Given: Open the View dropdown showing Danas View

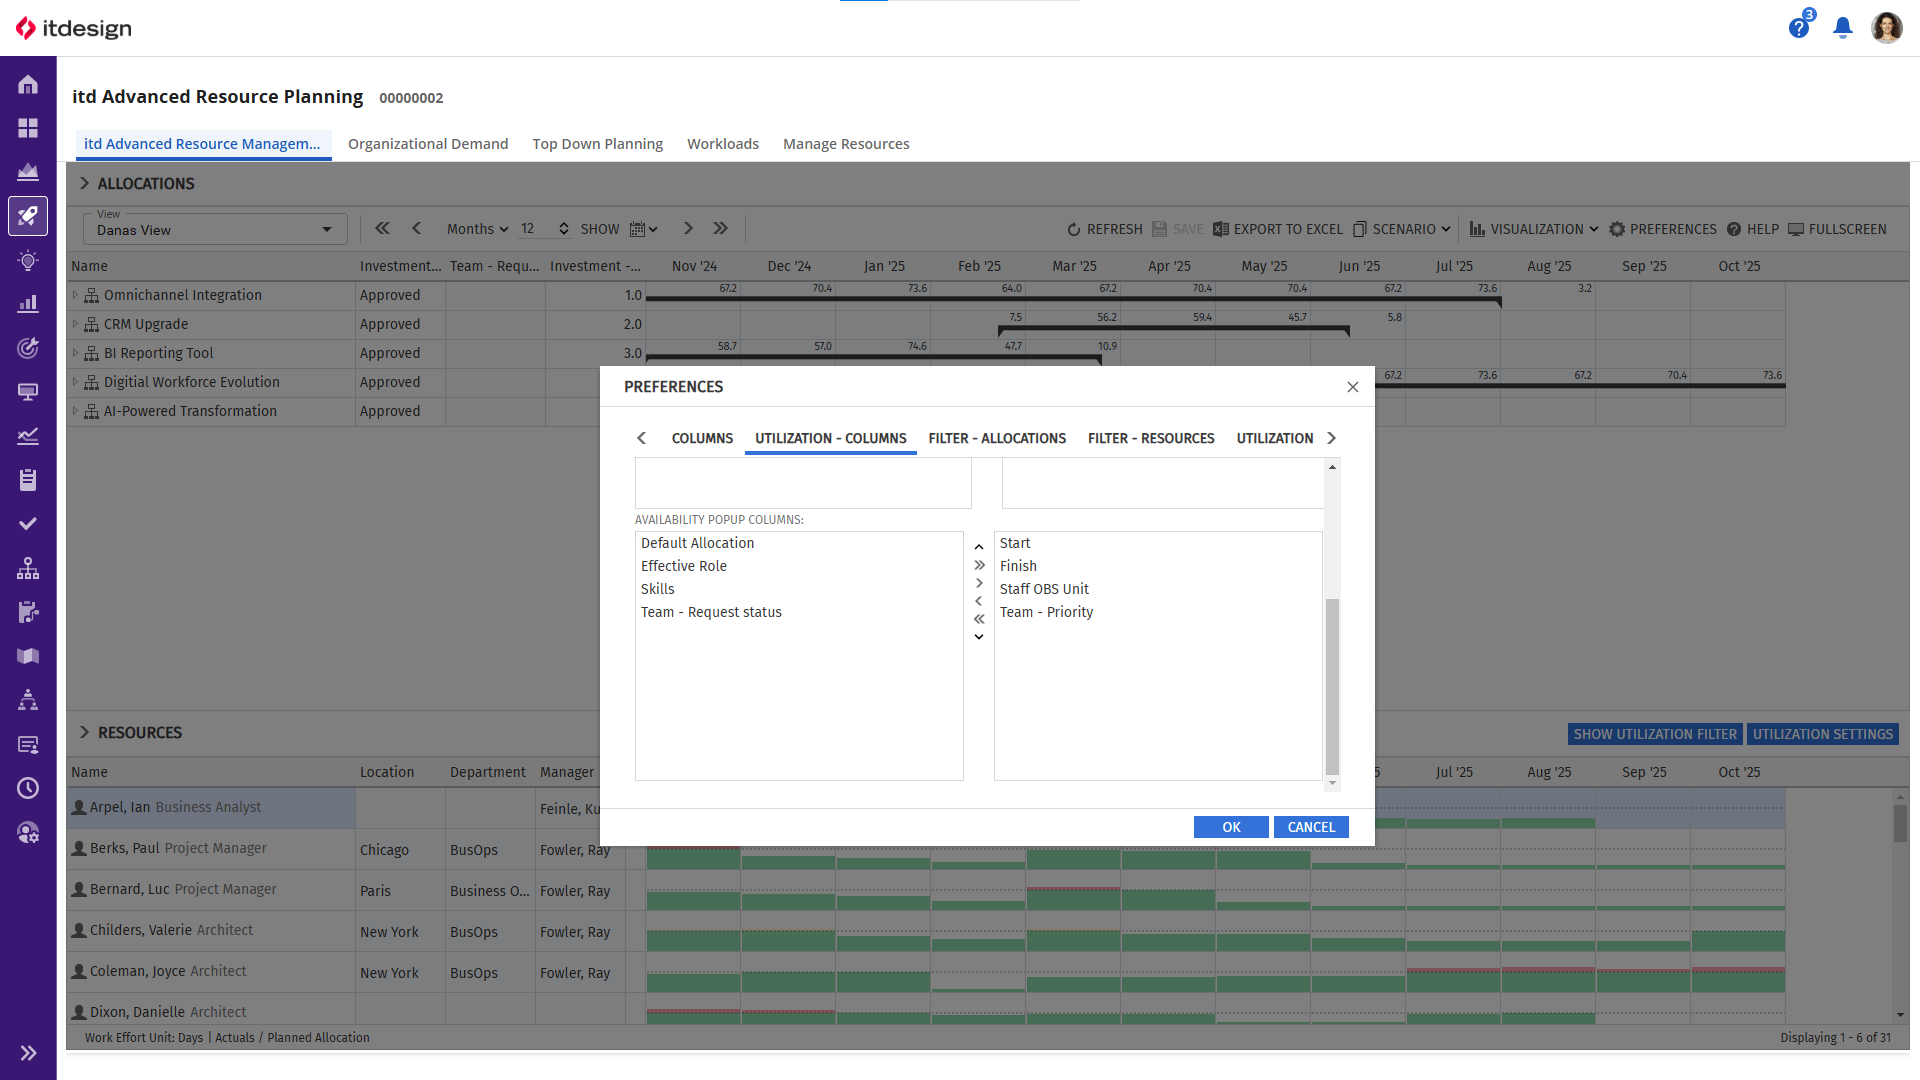Looking at the screenshot, I should click(x=215, y=229).
